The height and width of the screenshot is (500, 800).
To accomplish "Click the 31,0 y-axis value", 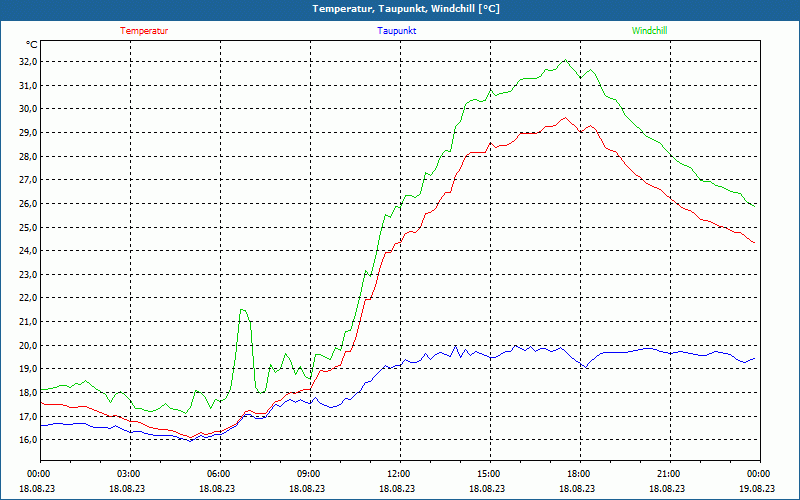I will pos(29,85).
